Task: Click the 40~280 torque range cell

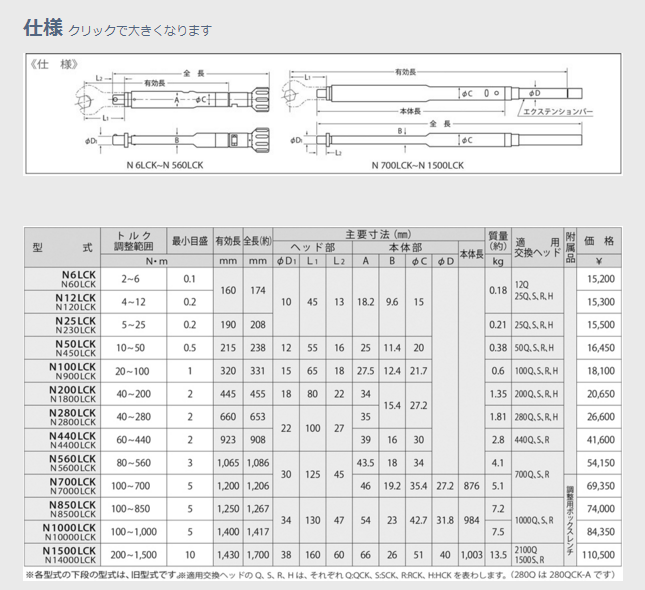Action: [134, 418]
